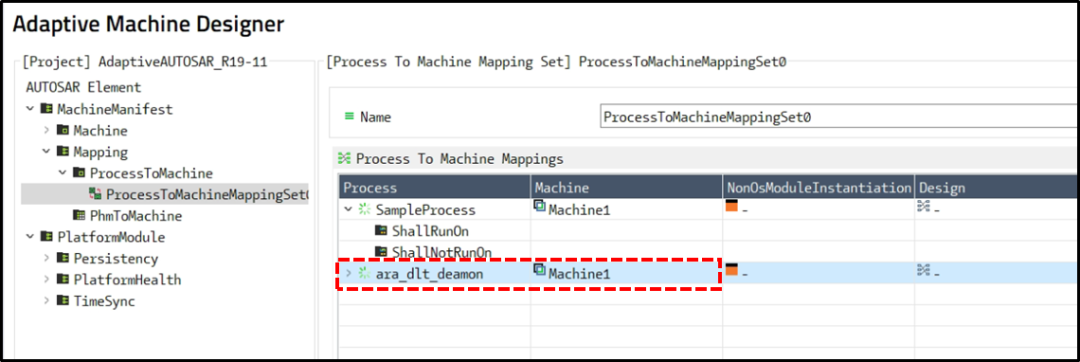1080x362 pixels.
Task: Click the ara_dlt_deamon process icon
Action: (364, 273)
